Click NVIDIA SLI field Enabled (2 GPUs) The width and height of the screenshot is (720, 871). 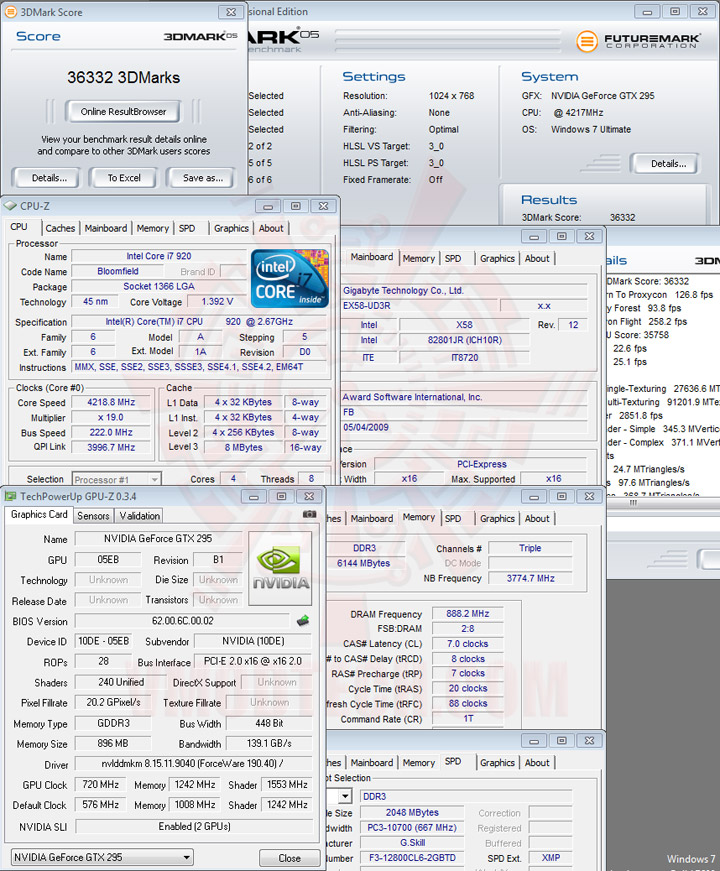(x=194, y=827)
